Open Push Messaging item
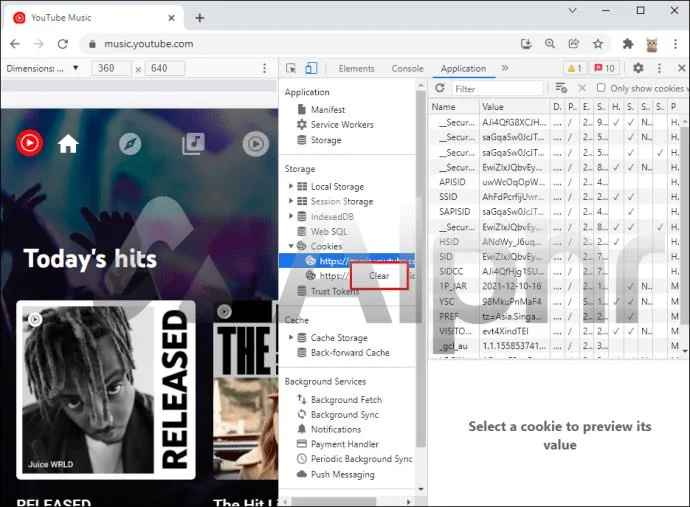 pos(343,474)
